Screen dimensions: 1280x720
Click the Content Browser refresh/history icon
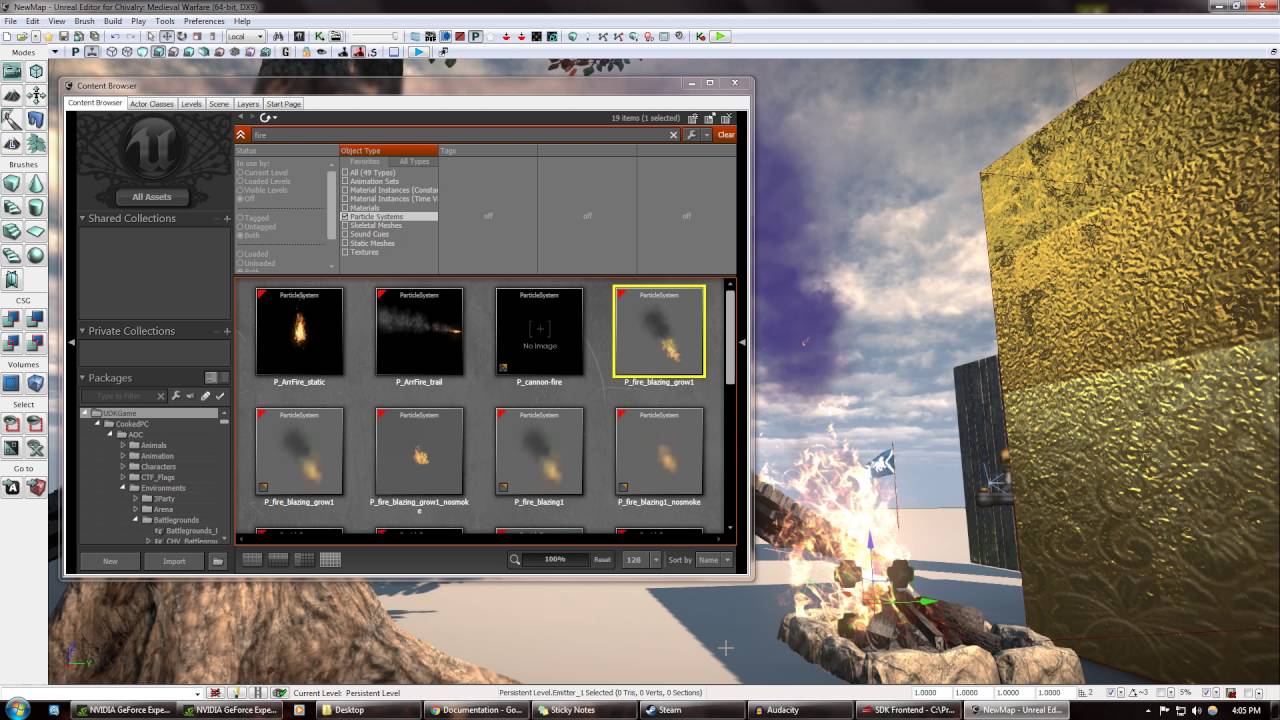[267, 117]
